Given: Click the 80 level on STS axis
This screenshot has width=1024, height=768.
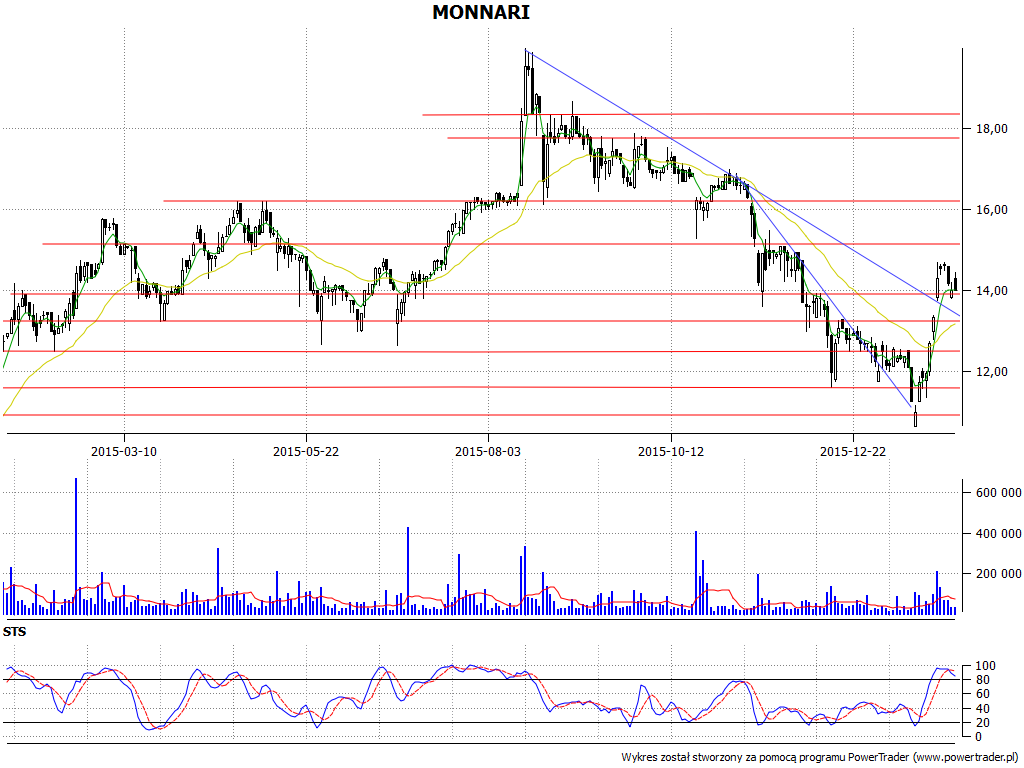Looking at the screenshot, I should tap(982, 680).
